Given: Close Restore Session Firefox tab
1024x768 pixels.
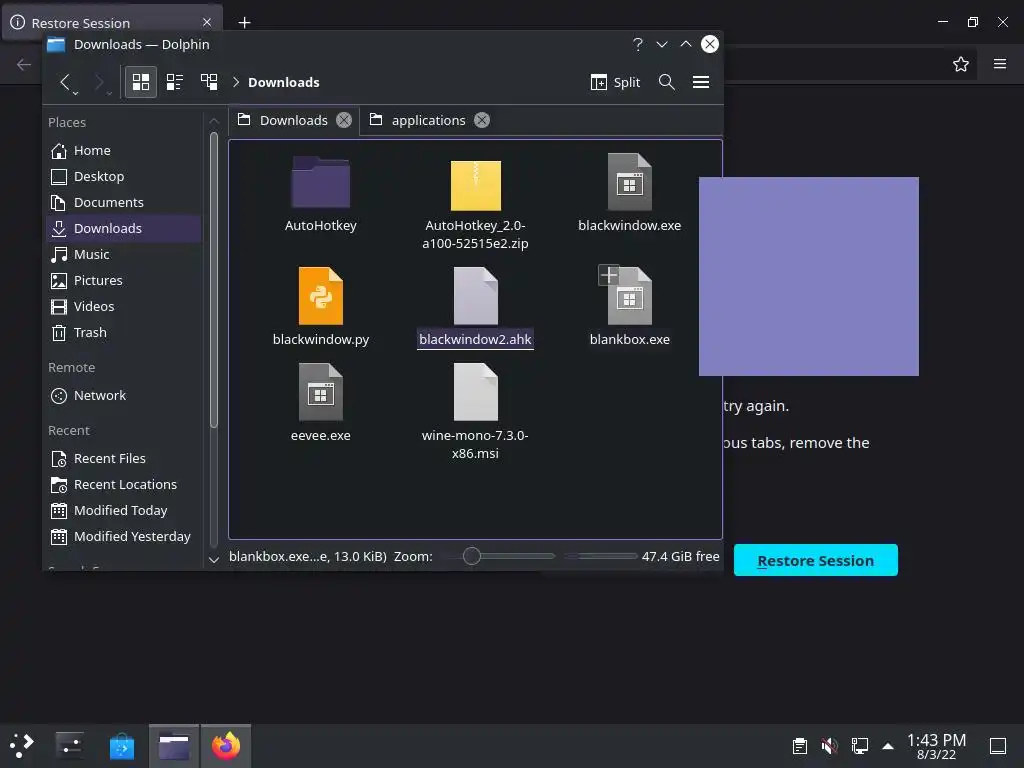Looking at the screenshot, I should pyautogui.click(x=207, y=22).
